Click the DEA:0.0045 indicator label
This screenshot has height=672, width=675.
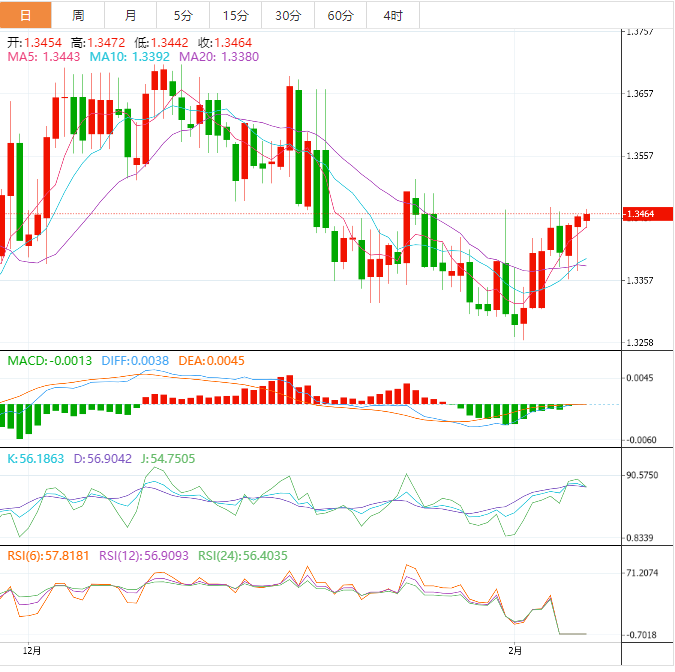point(211,361)
